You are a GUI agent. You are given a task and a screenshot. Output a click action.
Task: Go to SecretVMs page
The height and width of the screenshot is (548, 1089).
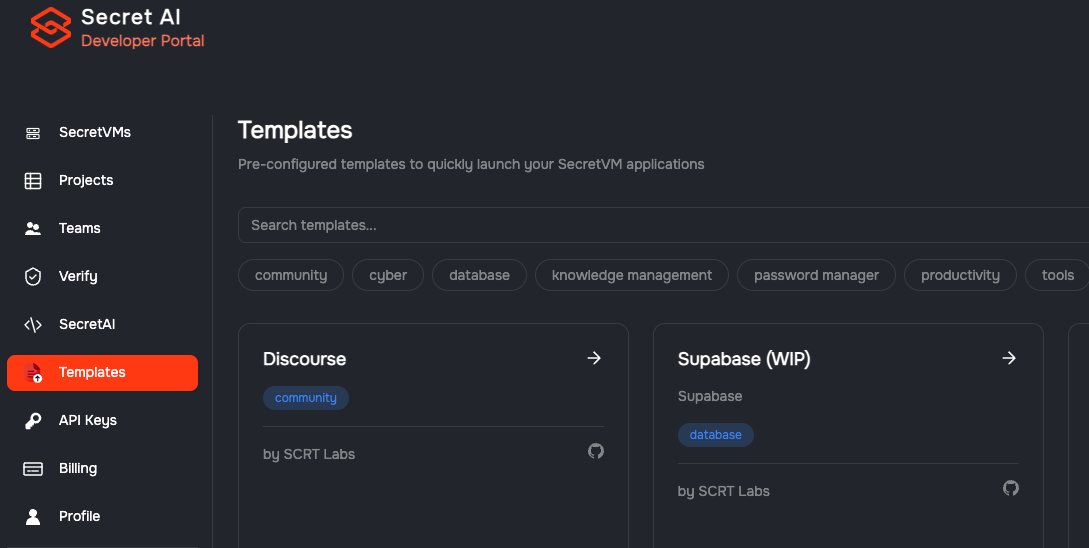click(x=103, y=133)
